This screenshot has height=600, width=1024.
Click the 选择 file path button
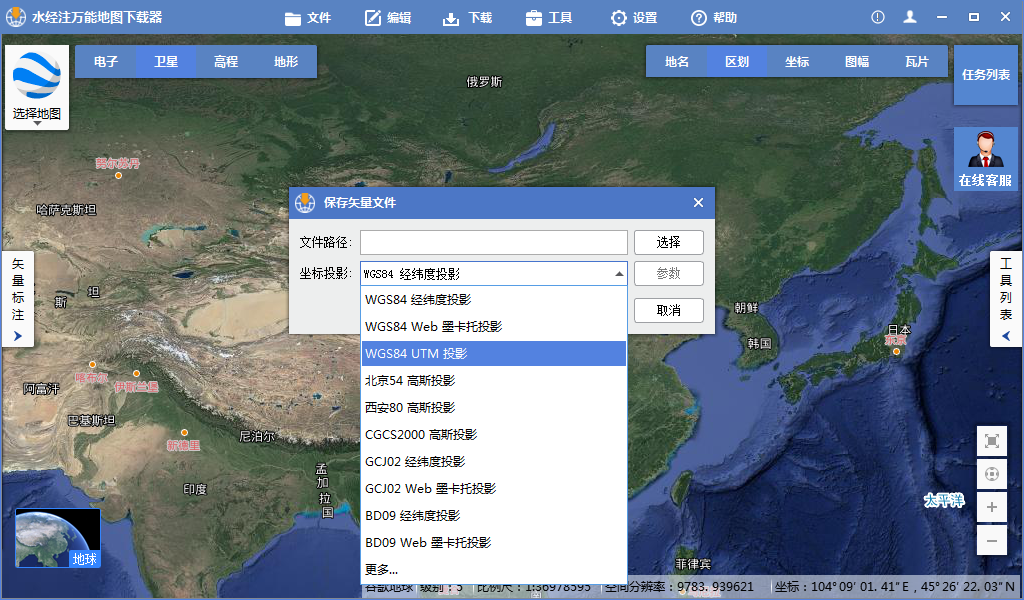point(668,242)
